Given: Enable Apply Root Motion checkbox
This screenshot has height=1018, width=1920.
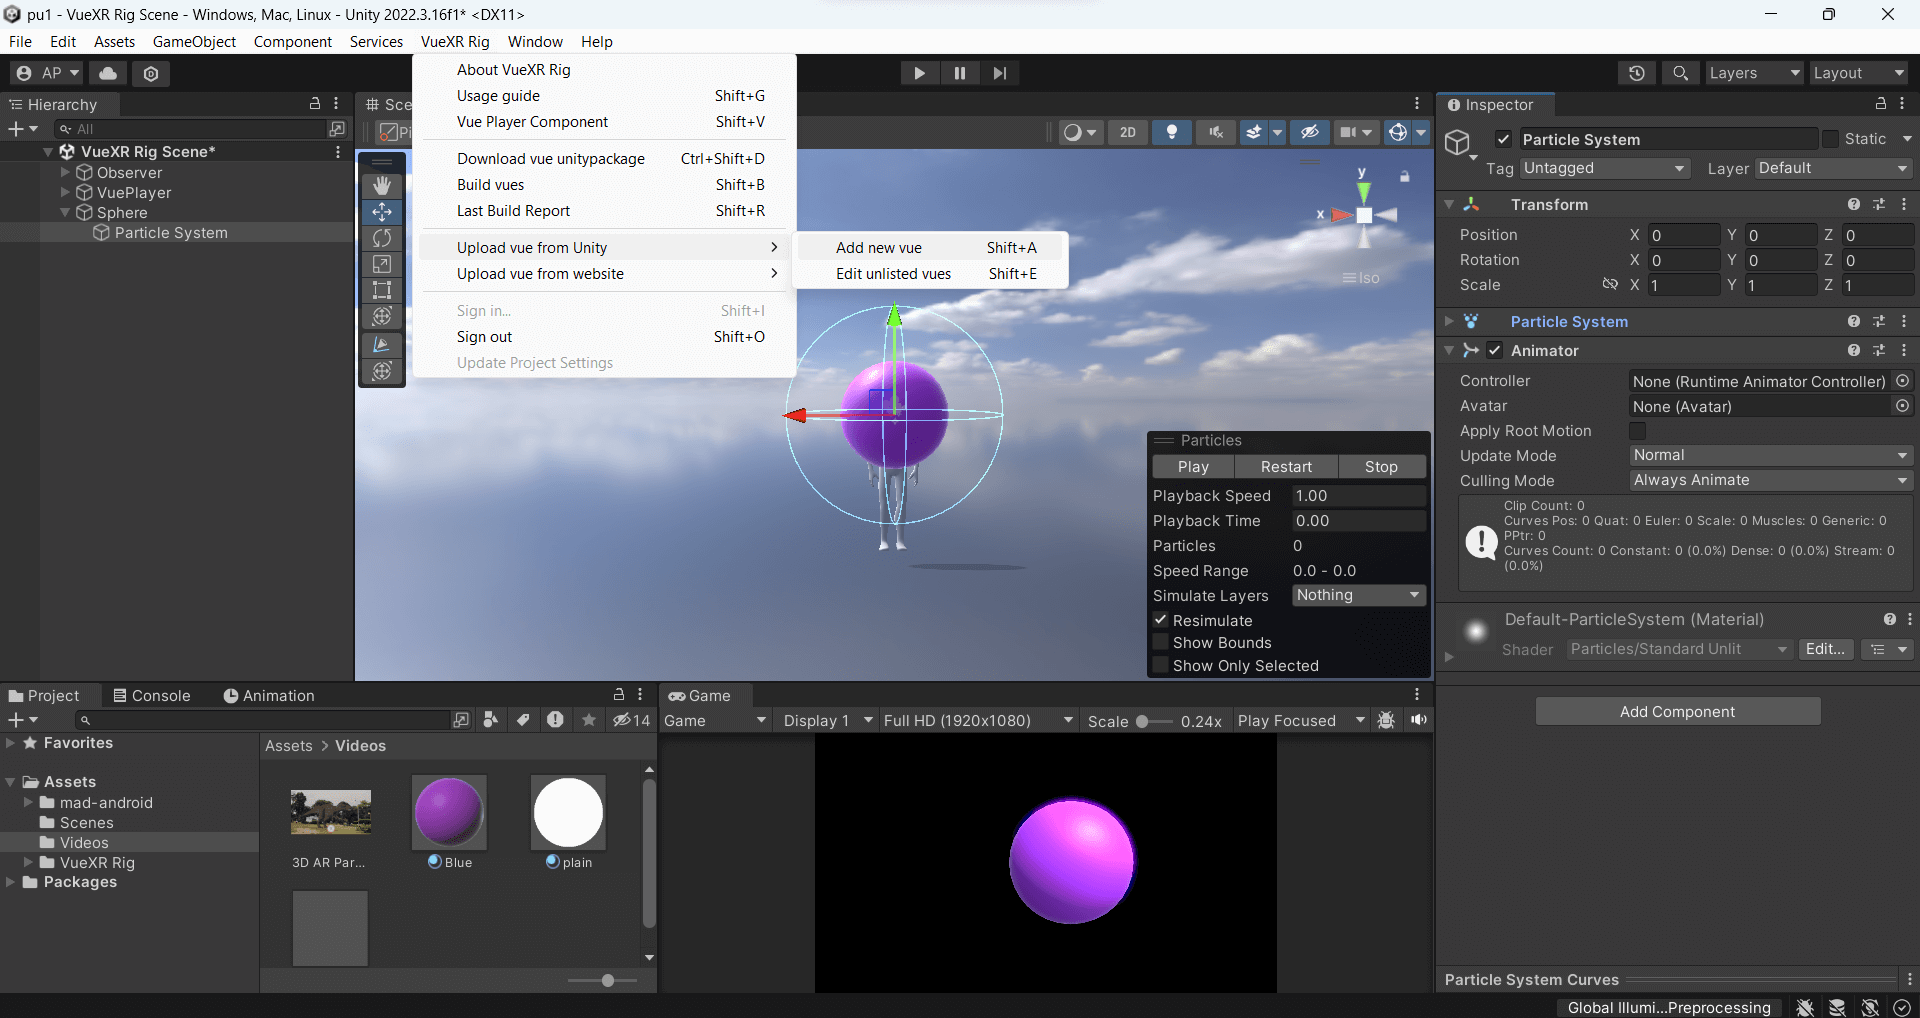Looking at the screenshot, I should pyautogui.click(x=1637, y=431).
